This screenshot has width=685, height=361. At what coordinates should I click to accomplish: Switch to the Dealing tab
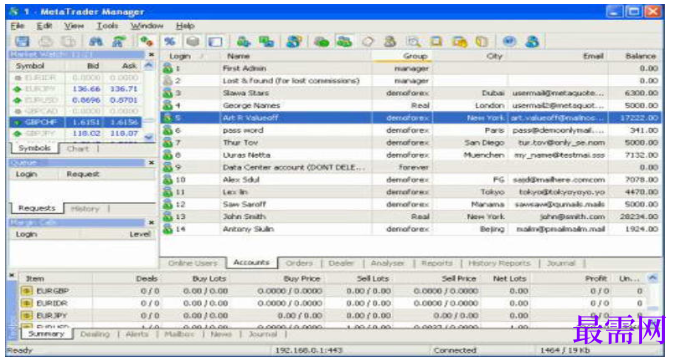coord(95,334)
